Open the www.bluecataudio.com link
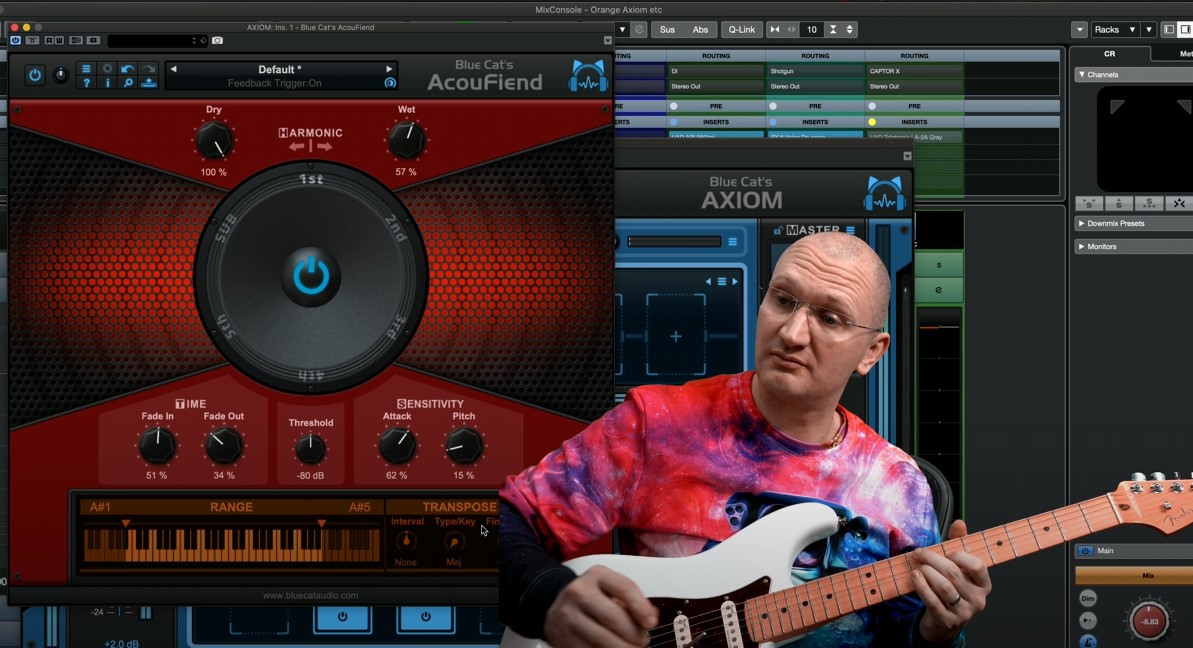The image size is (1193, 648). click(x=310, y=596)
